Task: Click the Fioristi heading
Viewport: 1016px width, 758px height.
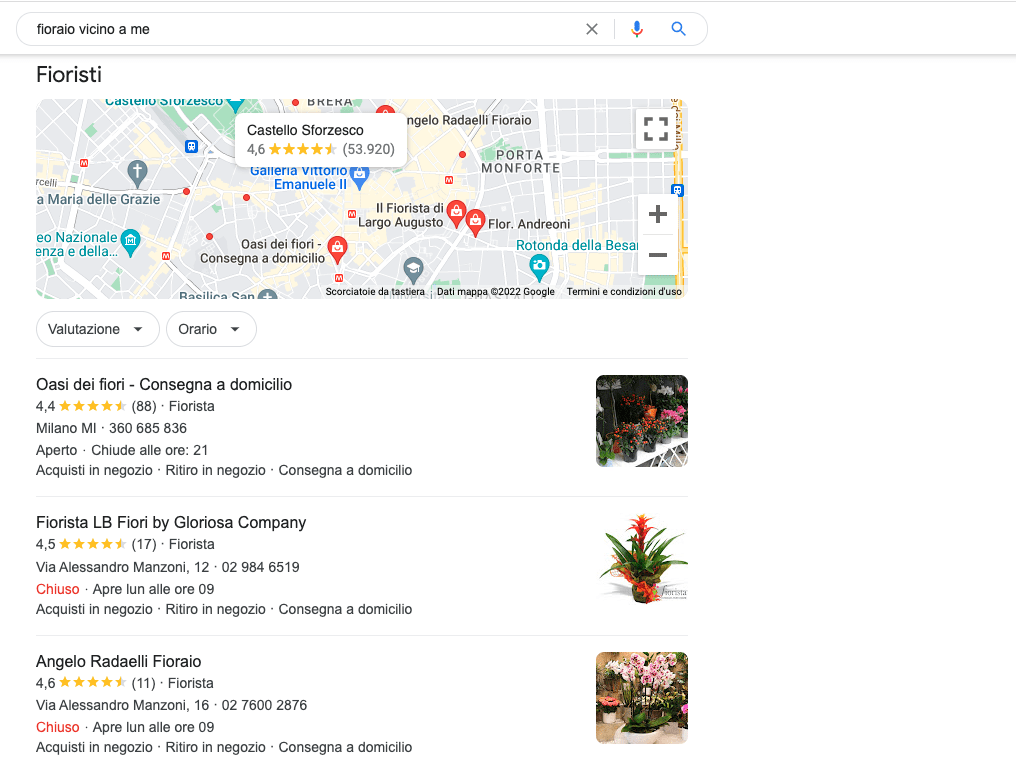Action: (69, 75)
